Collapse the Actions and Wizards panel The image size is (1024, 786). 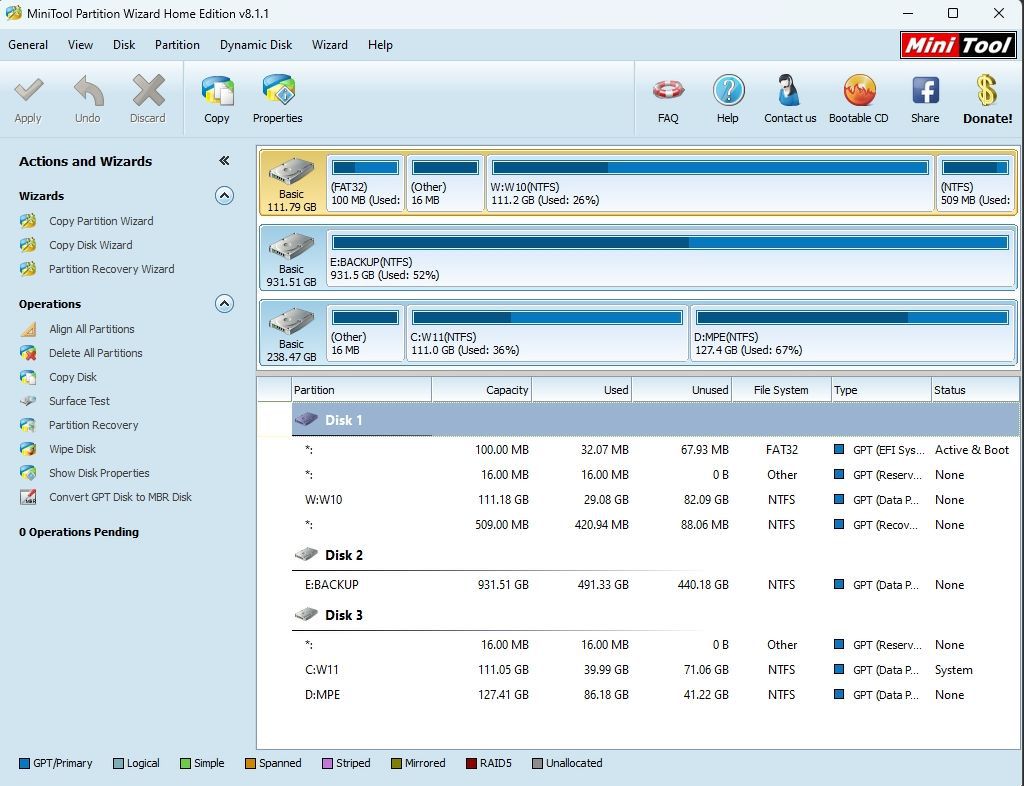pyautogui.click(x=224, y=161)
